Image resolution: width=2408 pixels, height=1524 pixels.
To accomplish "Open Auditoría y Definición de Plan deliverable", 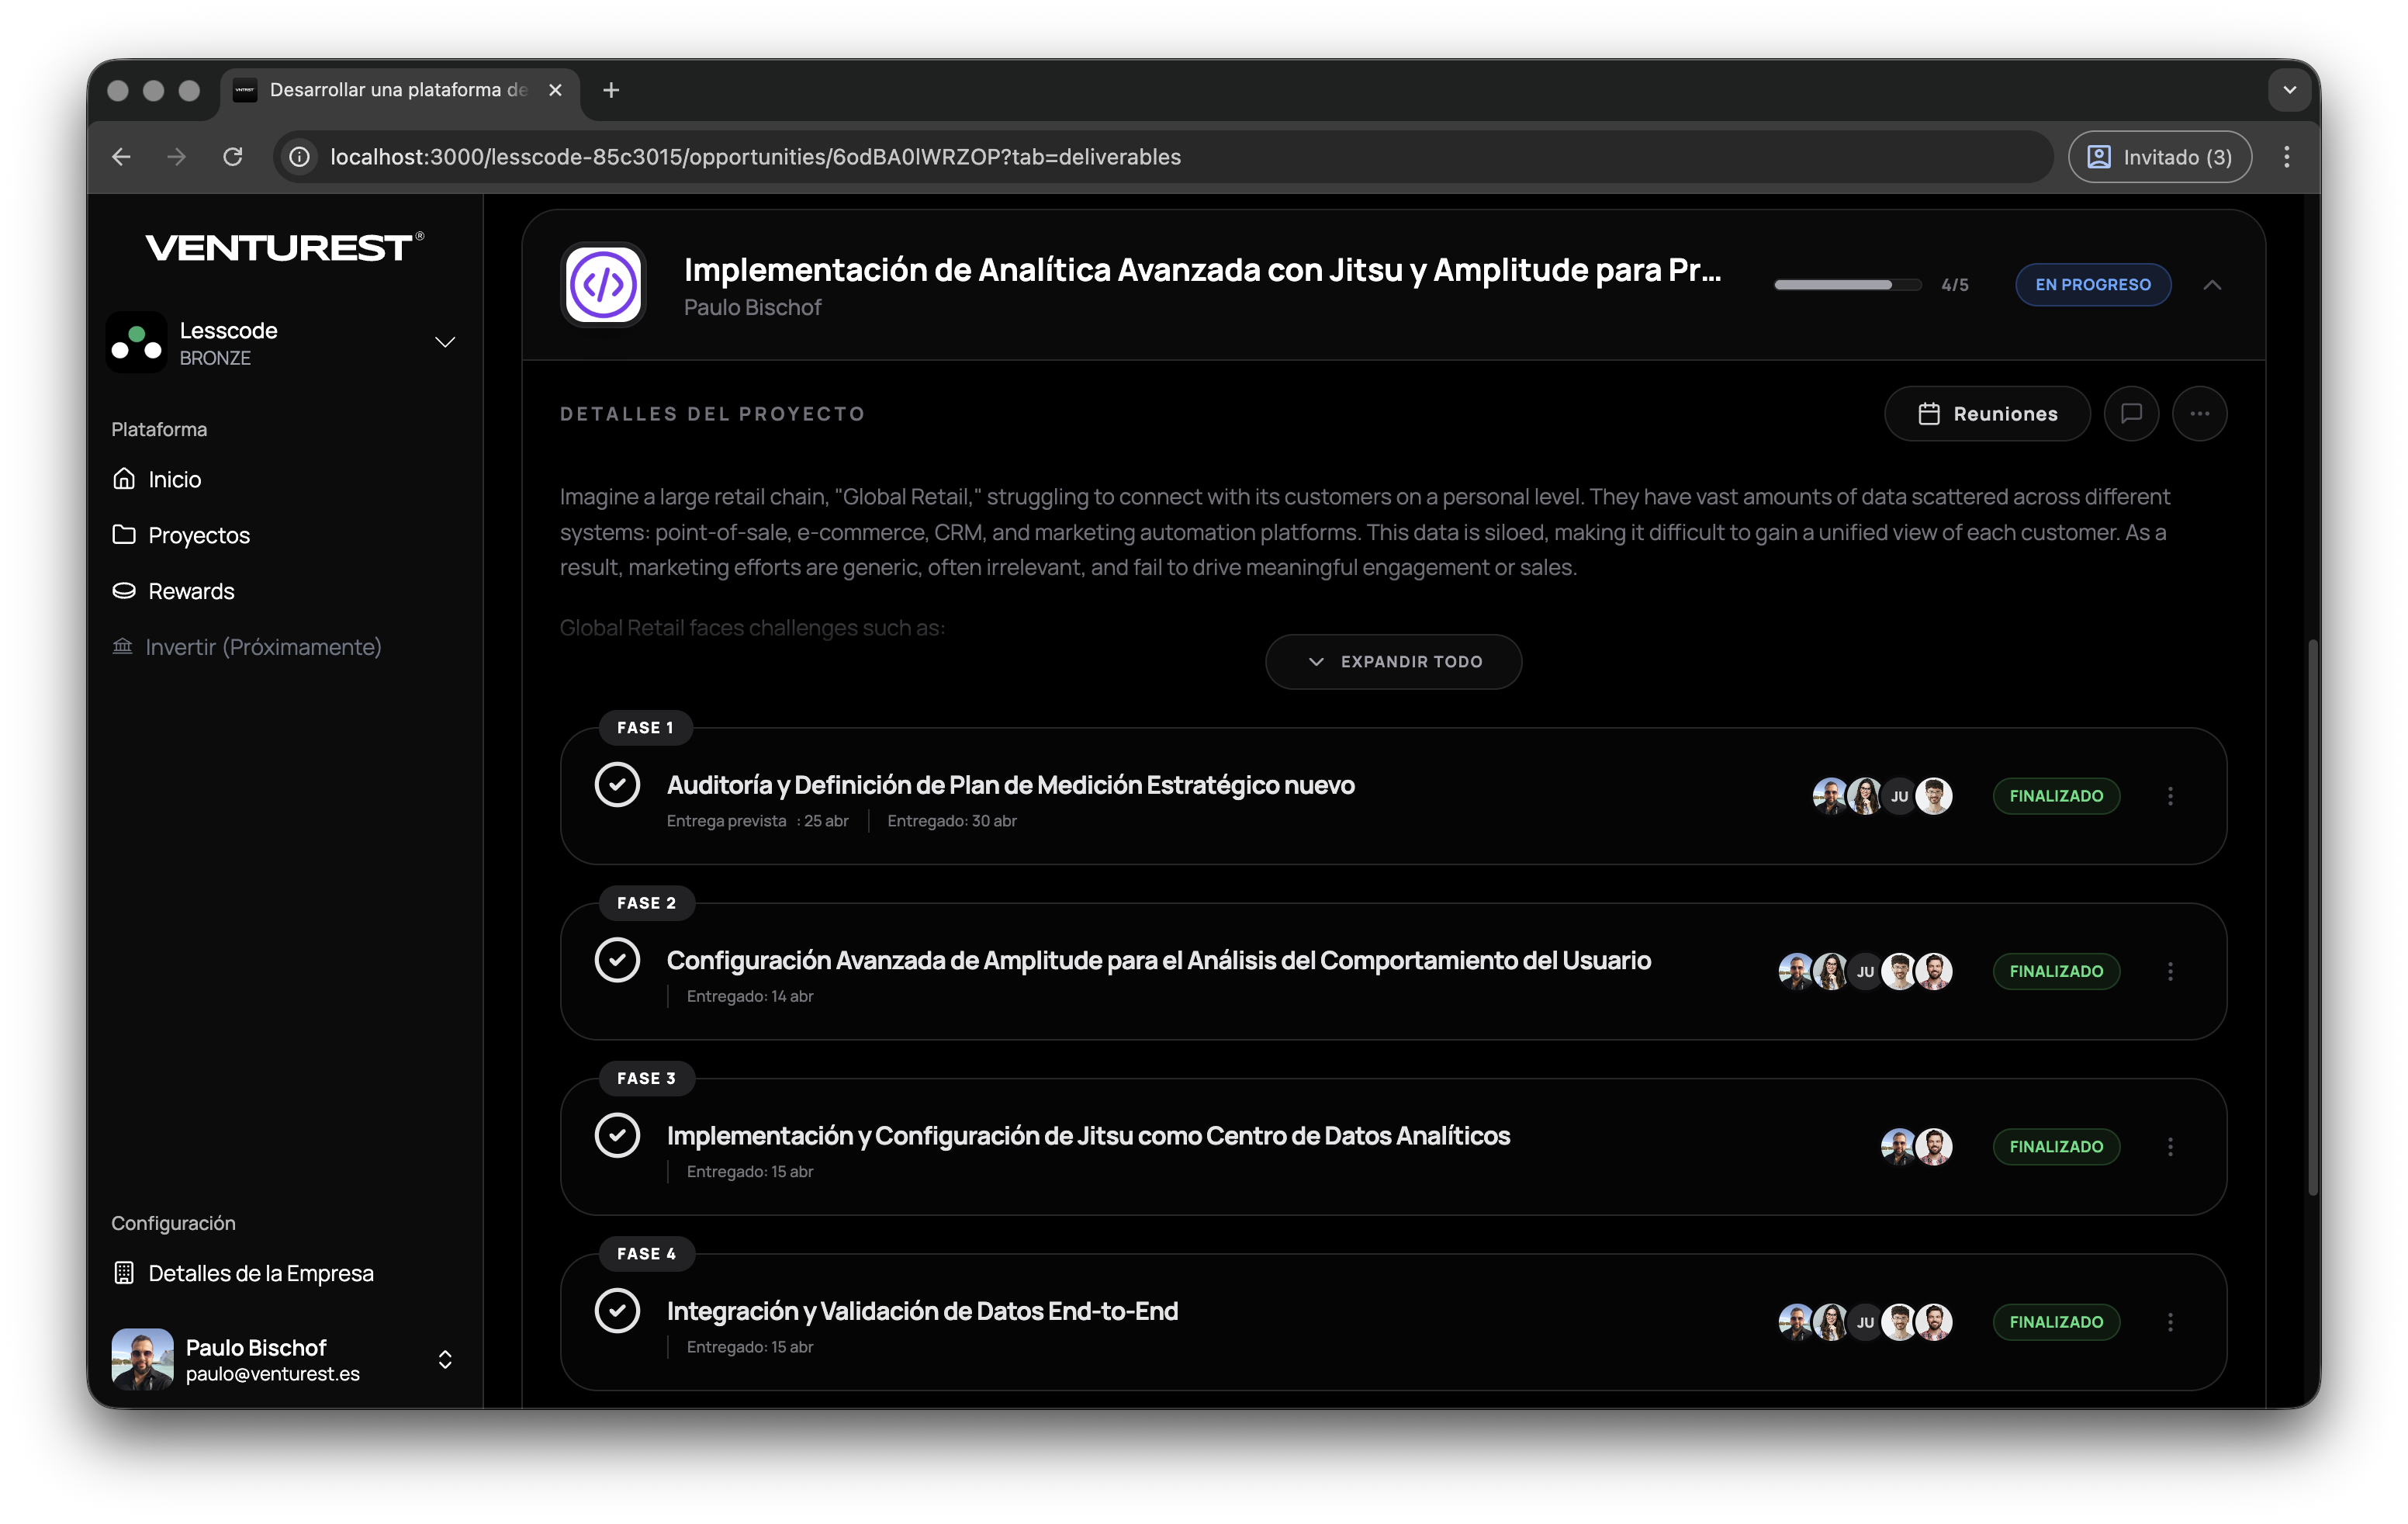I will click(x=1010, y=785).
